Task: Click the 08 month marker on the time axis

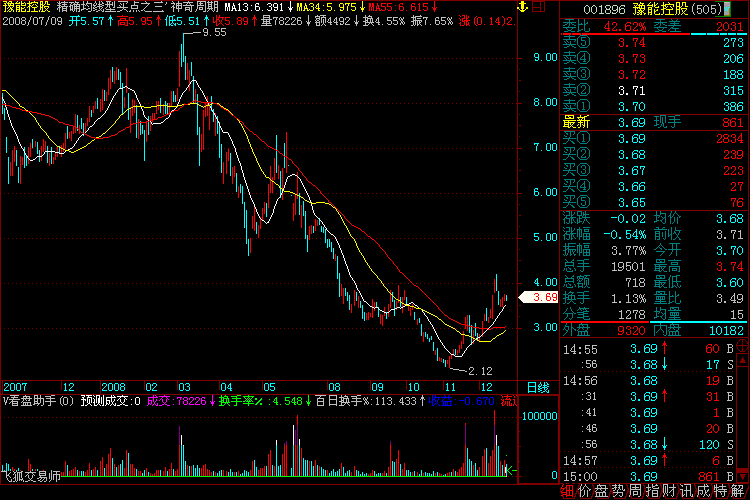Action: point(334,387)
